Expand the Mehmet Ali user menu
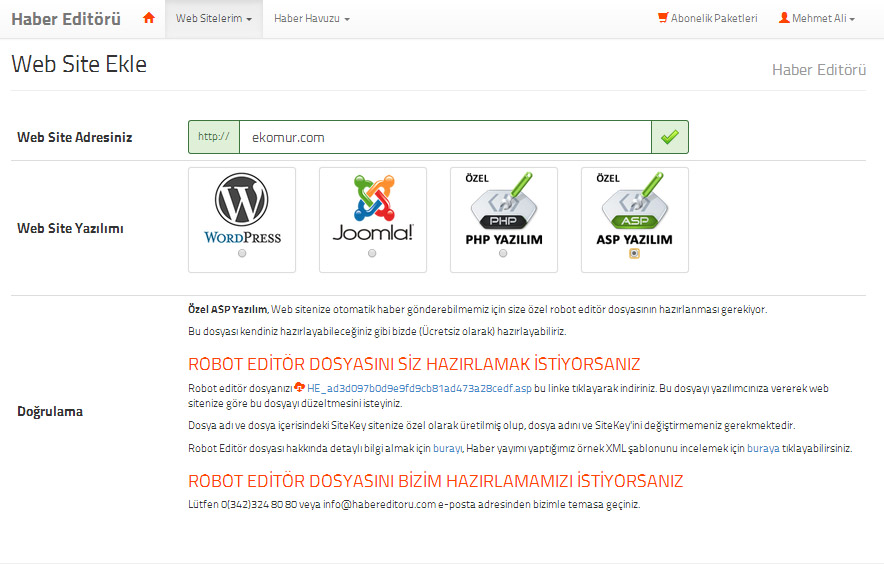884x569 pixels. (817, 19)
